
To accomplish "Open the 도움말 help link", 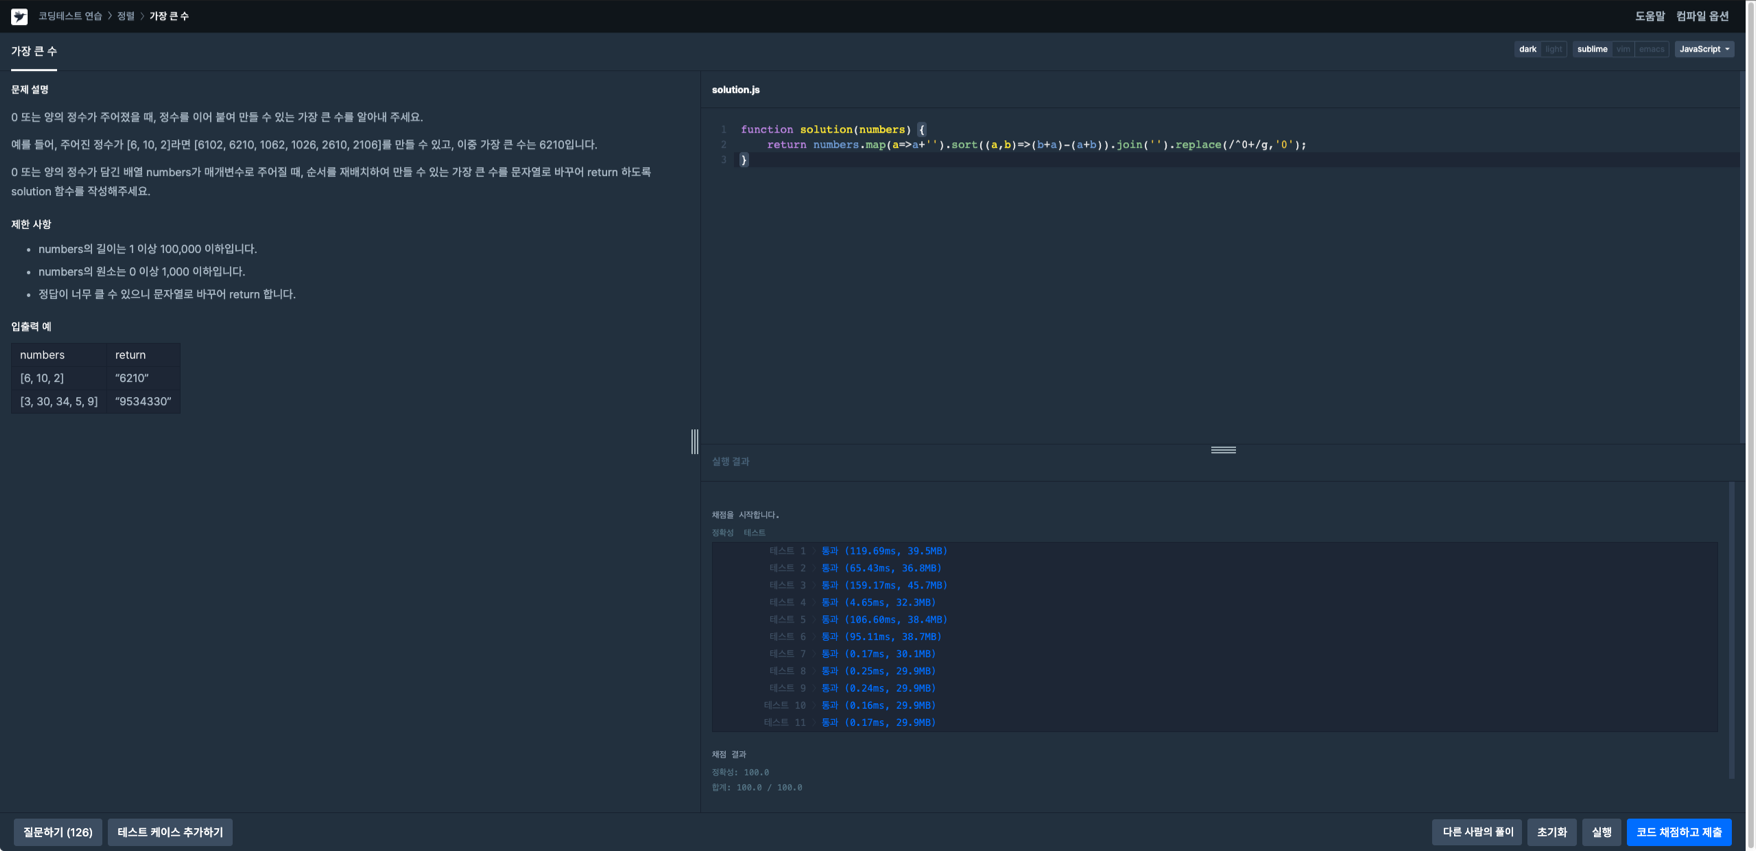I will coord(1650,16).
